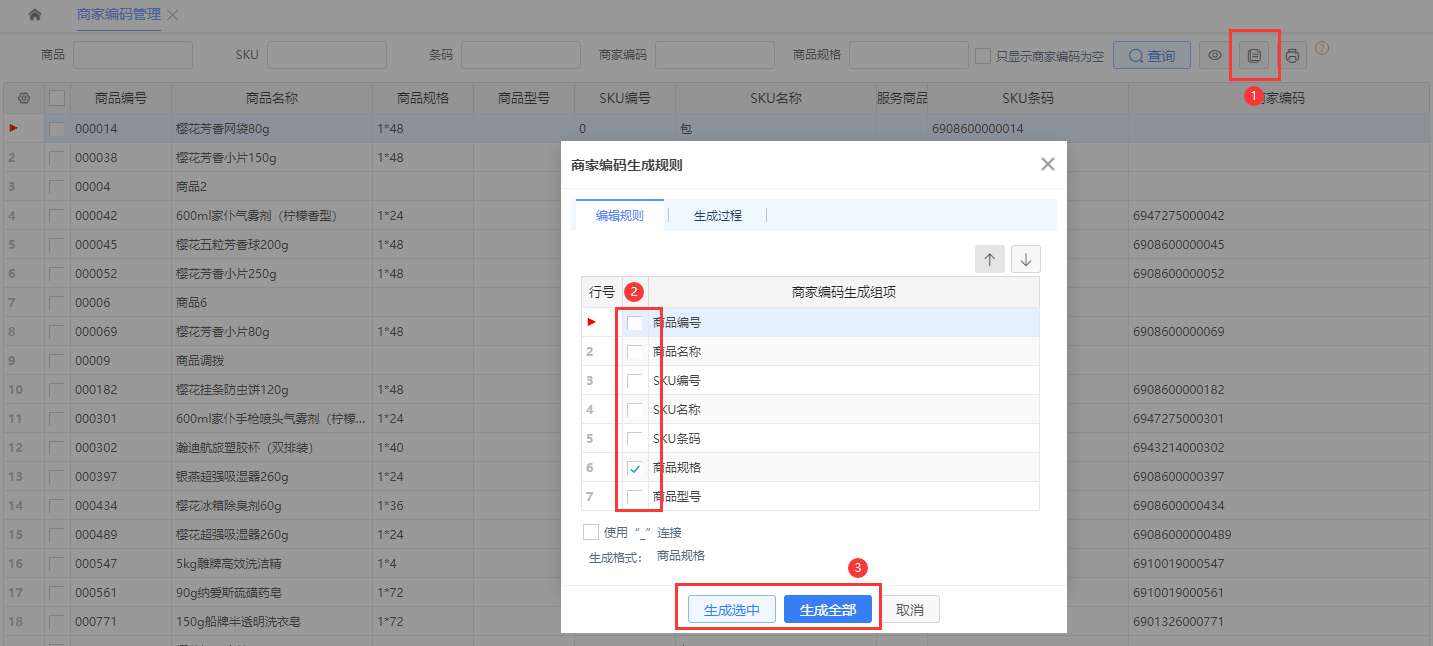Switch to 编辑规则 tab
This screenshot has width=1433, height=646.
coord(620,215)
